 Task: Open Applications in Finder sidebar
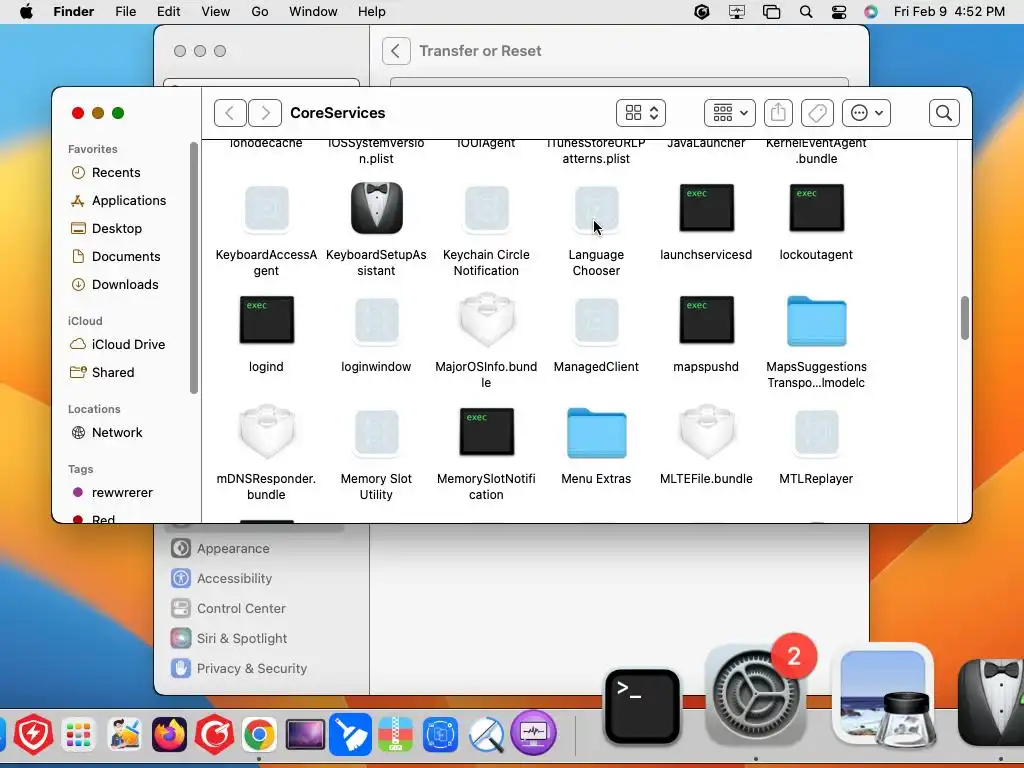(x=118, y=200)
